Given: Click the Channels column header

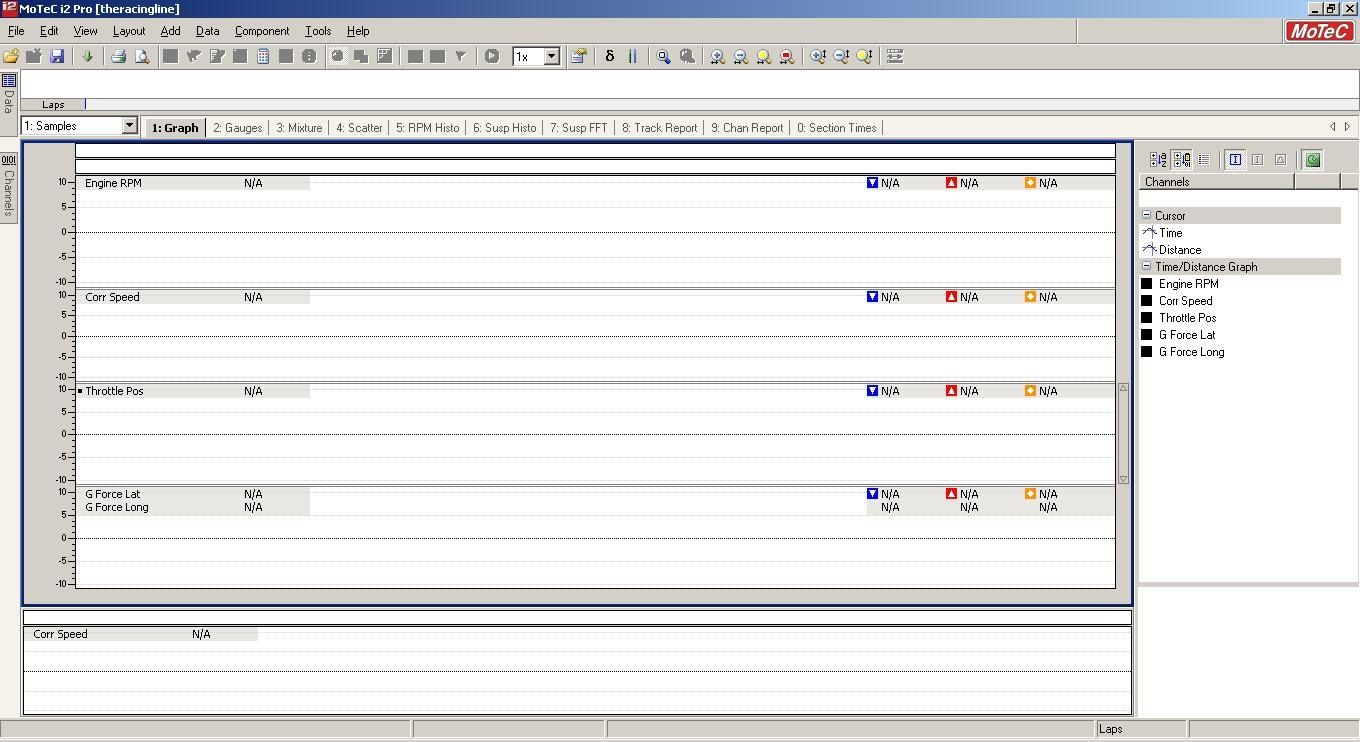Looking at the screenshot, I should tap(1216, 182).
